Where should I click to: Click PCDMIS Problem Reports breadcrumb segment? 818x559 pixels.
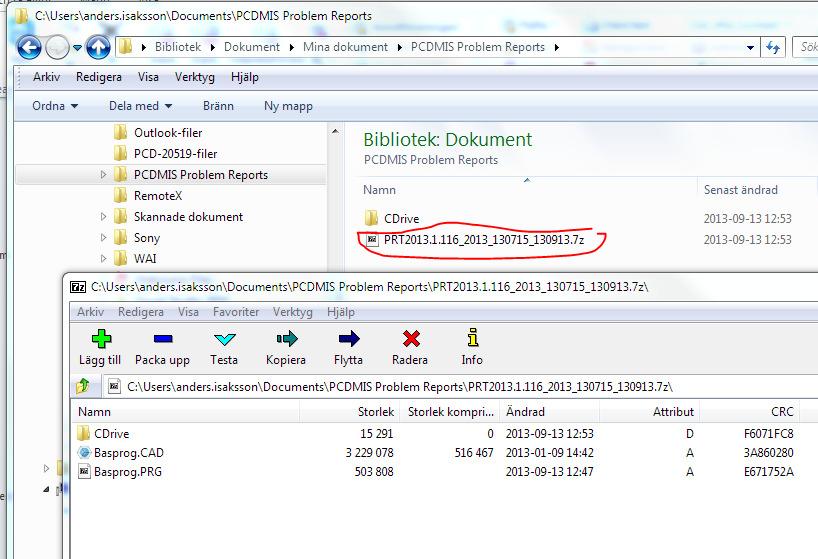pyautogui.click(x=478, y=47)
